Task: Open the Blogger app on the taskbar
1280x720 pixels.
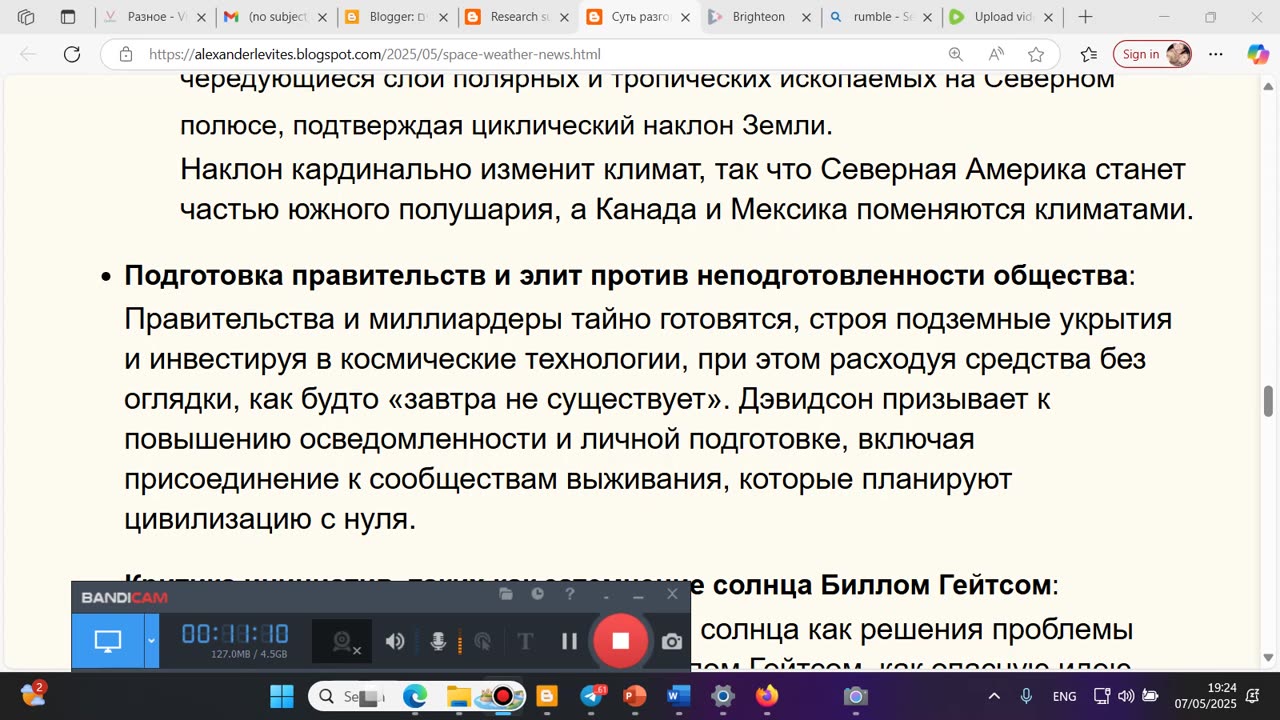Action: pos(546,696)
